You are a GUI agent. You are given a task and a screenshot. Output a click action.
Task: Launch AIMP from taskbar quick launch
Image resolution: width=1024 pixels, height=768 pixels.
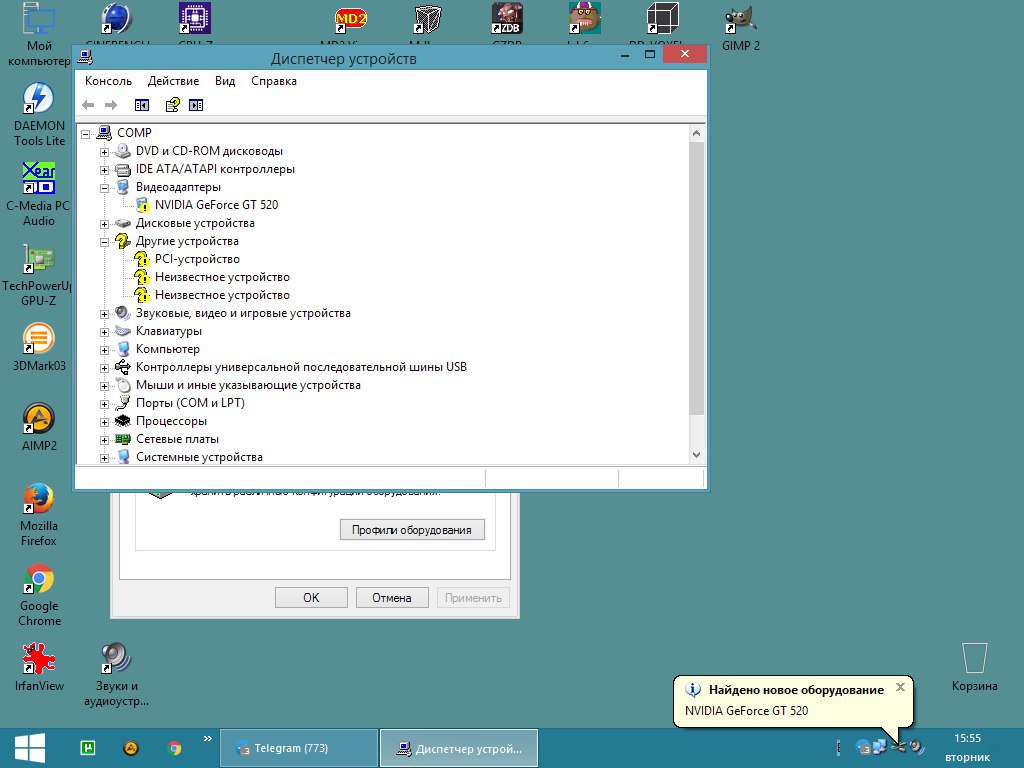pos(131,748)
